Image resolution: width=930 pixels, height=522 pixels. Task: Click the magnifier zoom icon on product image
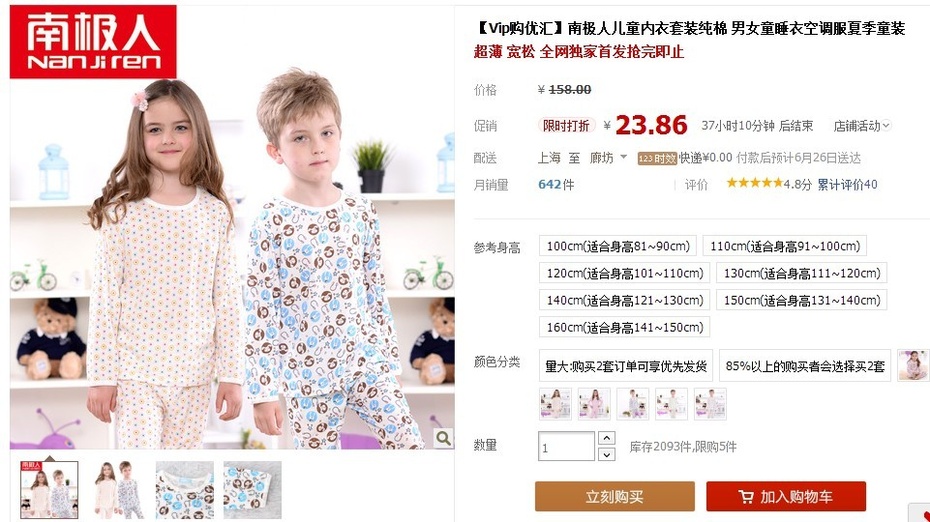pos(442,438)
